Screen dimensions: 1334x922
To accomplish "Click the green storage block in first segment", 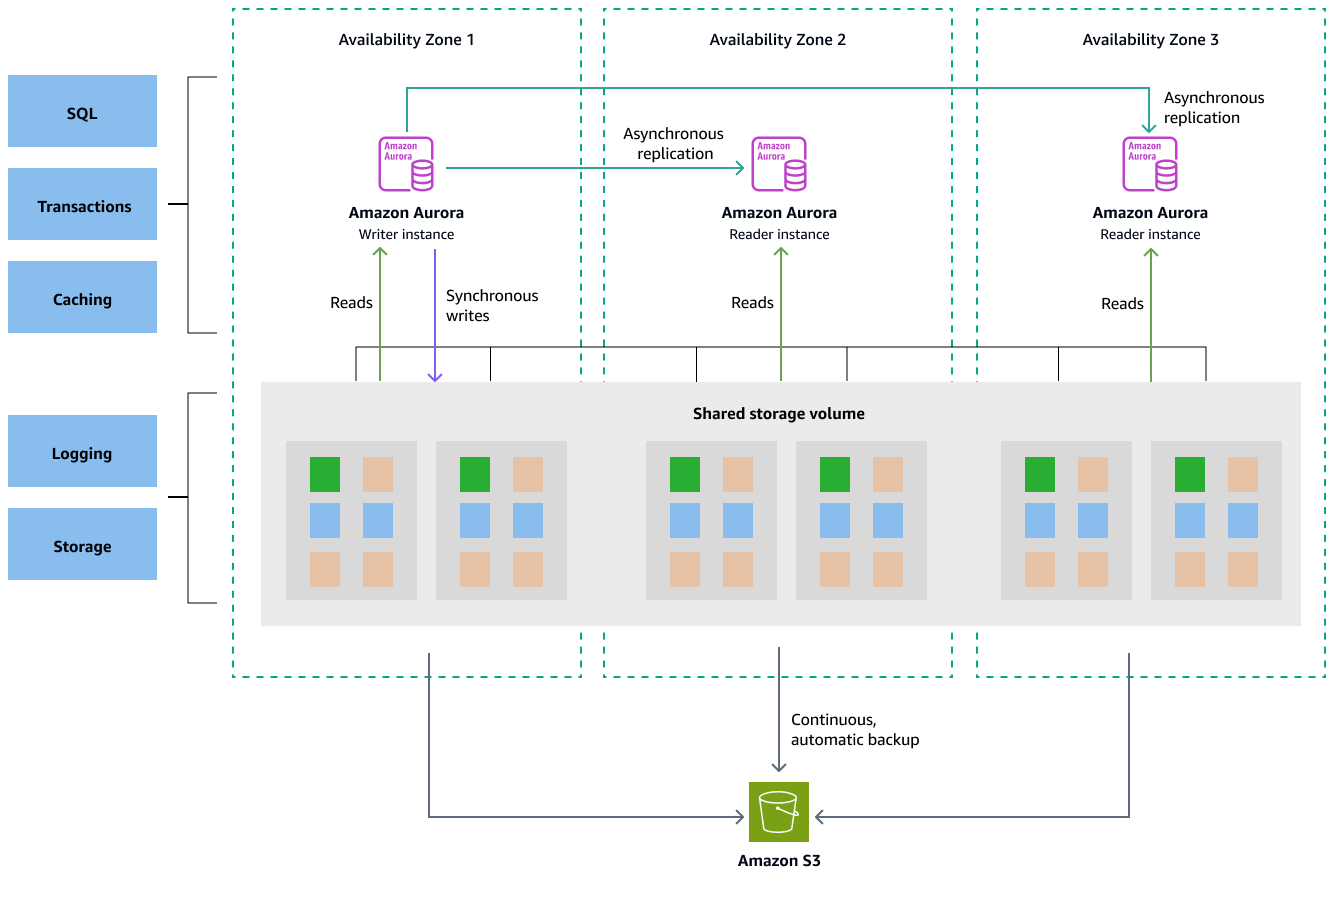I will click(325, 476).
